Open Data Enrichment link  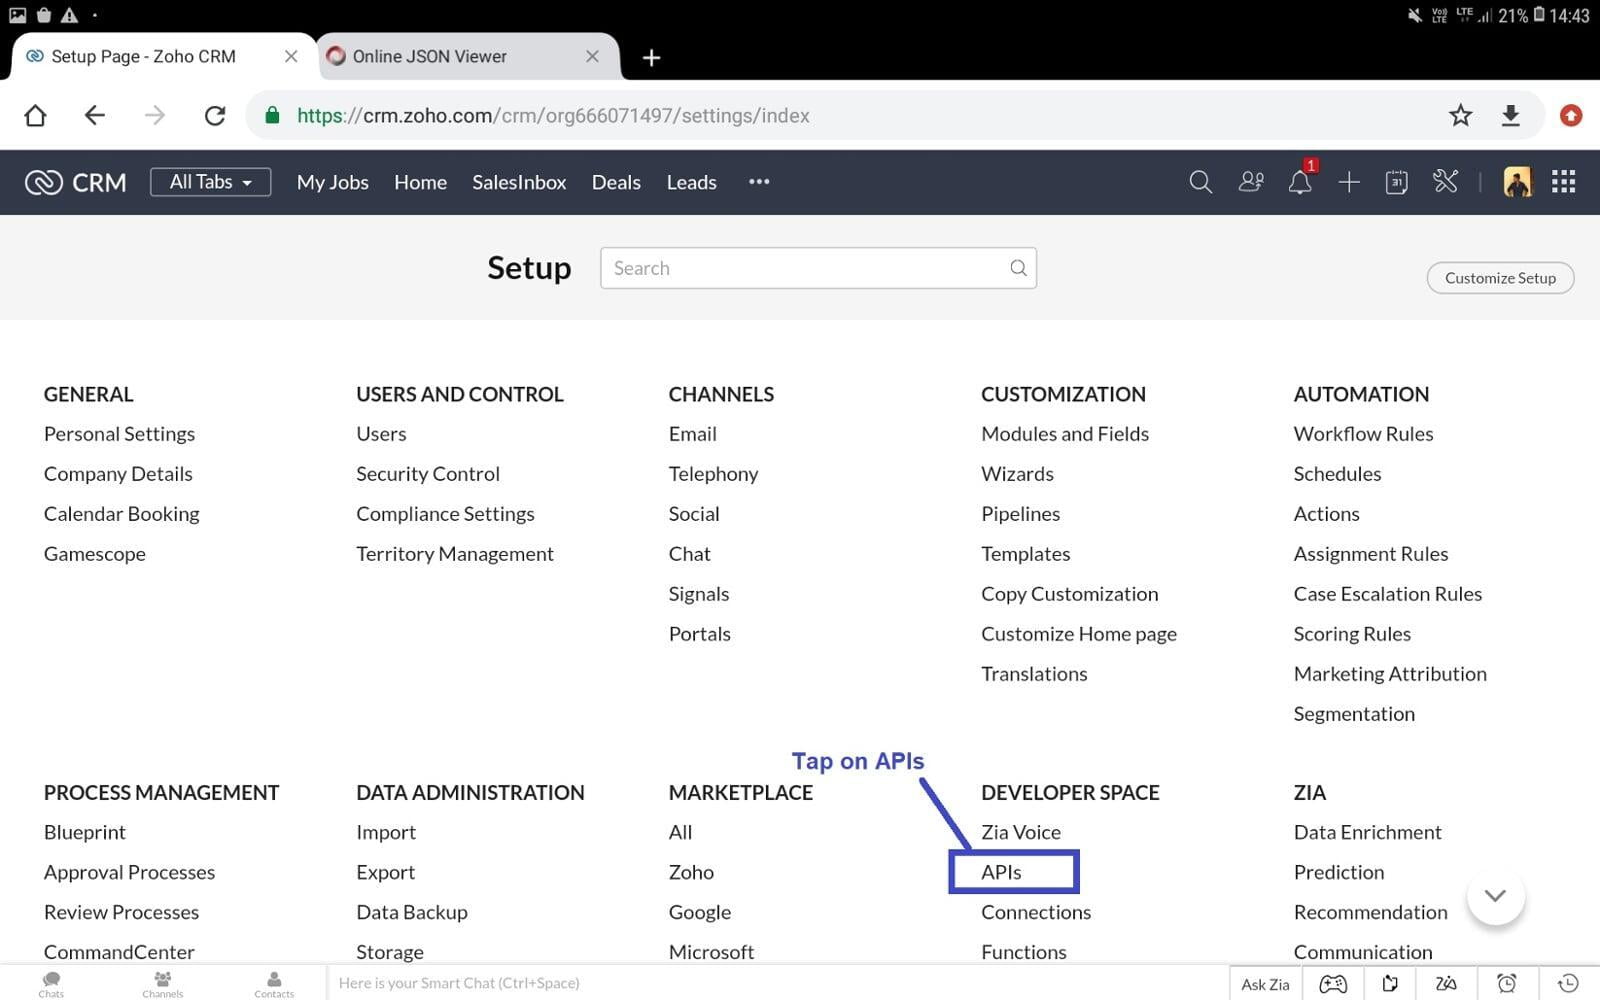pos(1367,832)
